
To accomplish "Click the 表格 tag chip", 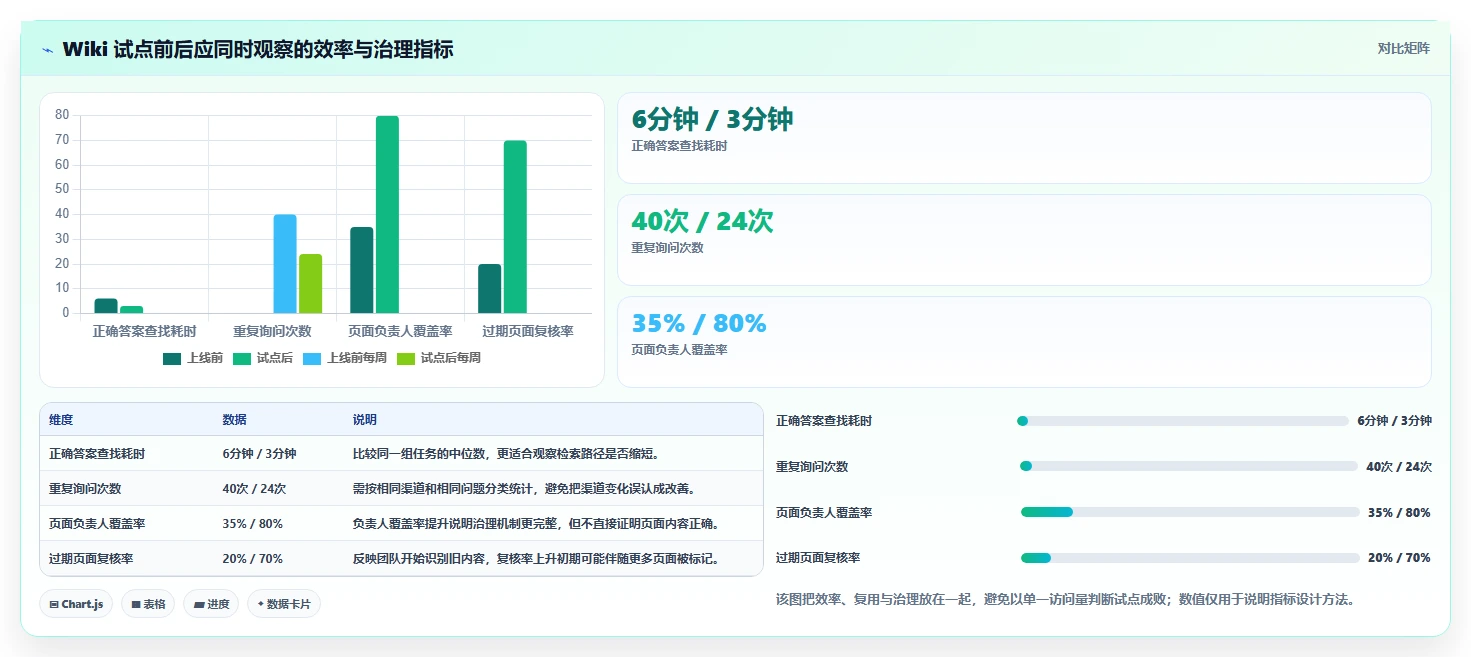I will tap(148, 604).
